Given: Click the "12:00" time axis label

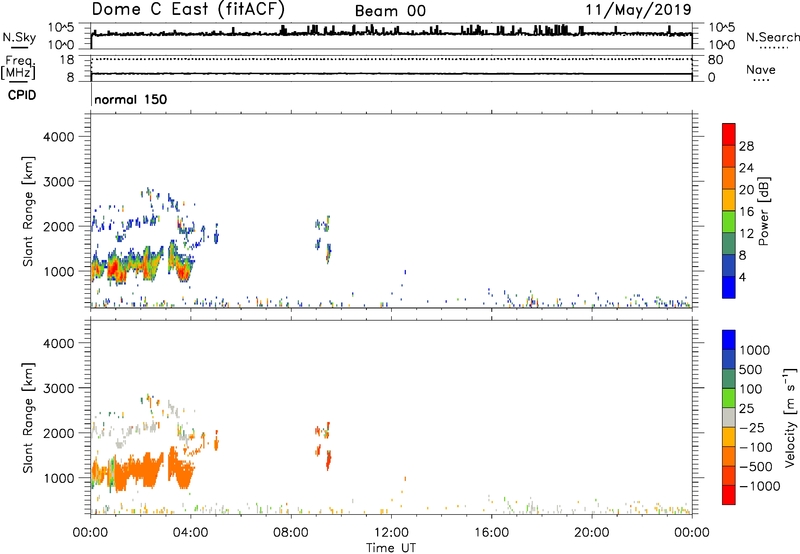Looking at the screenshot, I should (391, 533).
